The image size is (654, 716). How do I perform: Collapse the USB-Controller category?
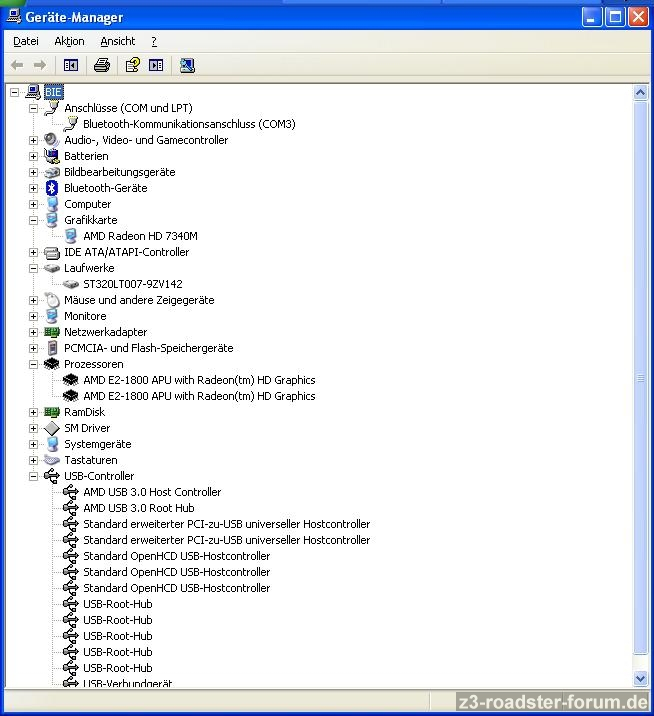tap(33, 476)
